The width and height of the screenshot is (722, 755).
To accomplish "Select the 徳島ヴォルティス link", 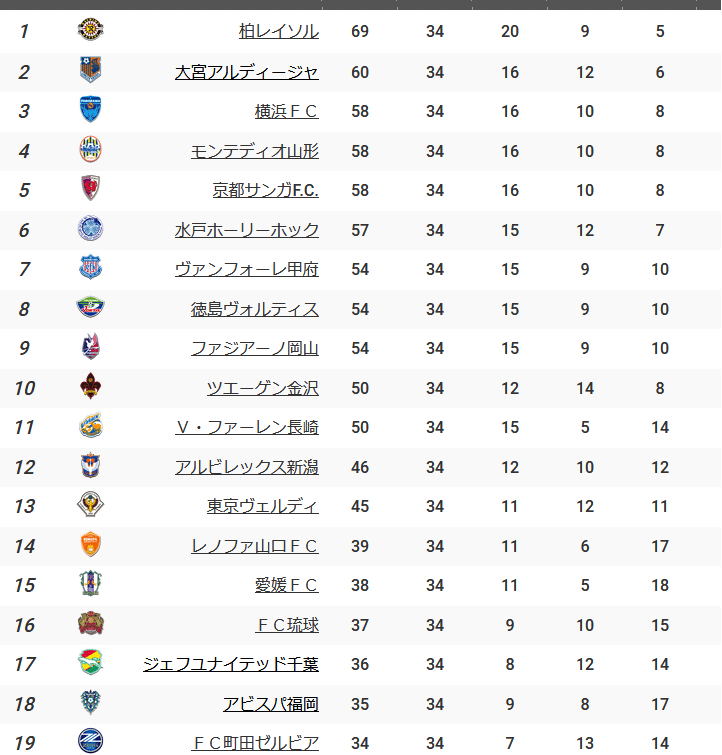I will tap(255, 309).
